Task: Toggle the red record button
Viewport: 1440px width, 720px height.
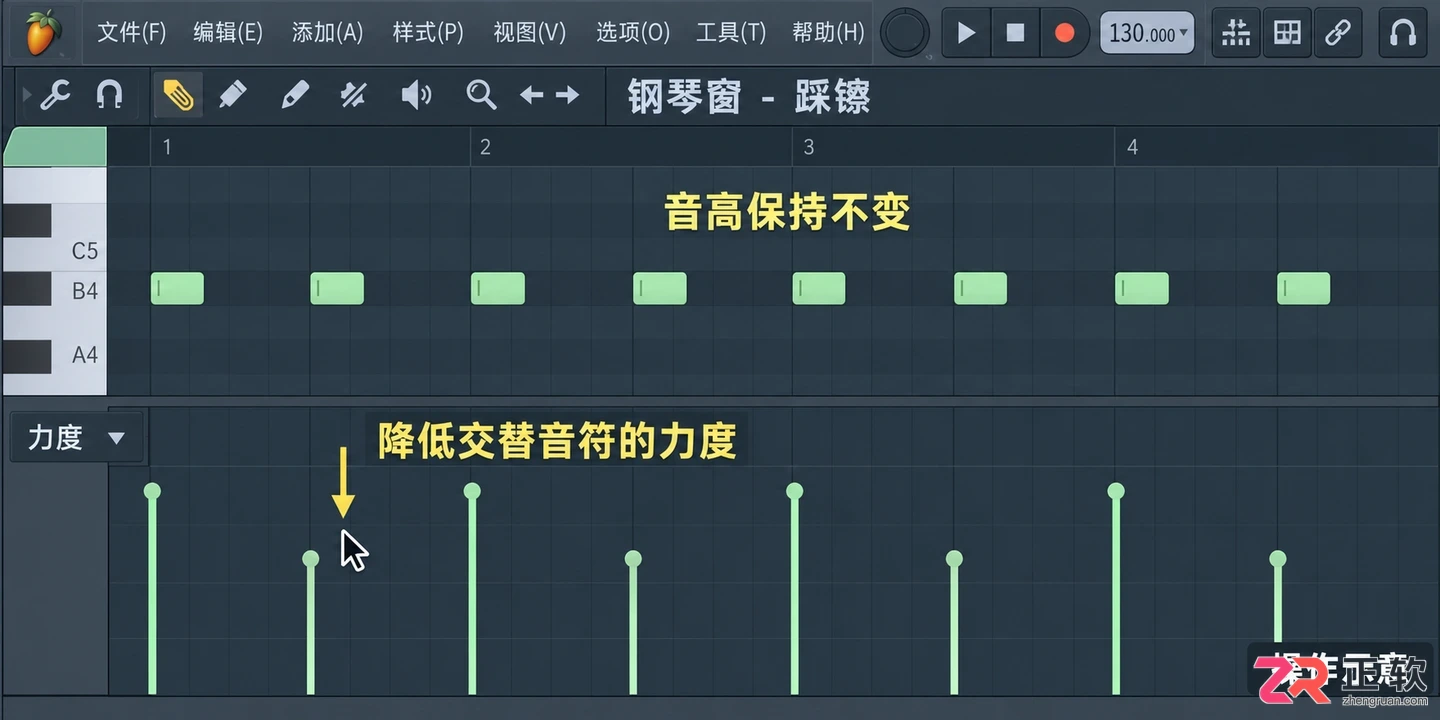Action: [1064, 33]
